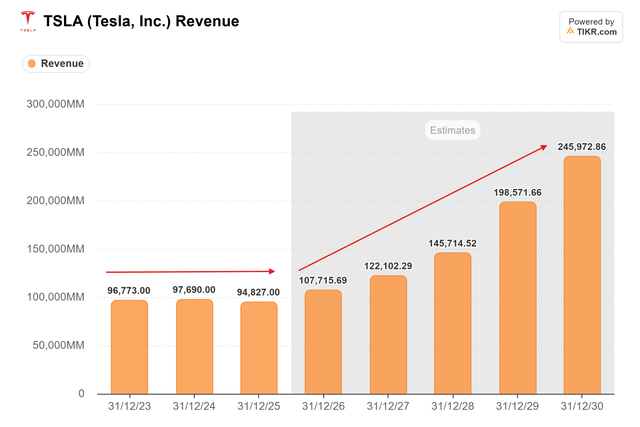Click the 31/12/28 date label
This screenshot has width=640, height=427.
click(x=453, y=406)
